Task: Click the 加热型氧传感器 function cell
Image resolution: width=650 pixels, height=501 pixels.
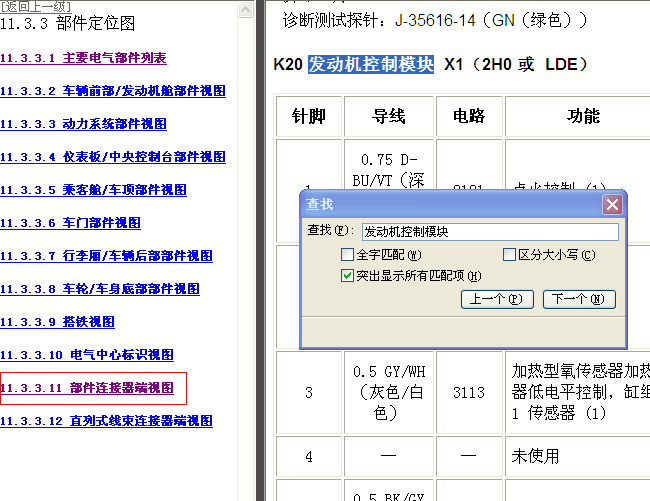Action: [x=577, y=392]
